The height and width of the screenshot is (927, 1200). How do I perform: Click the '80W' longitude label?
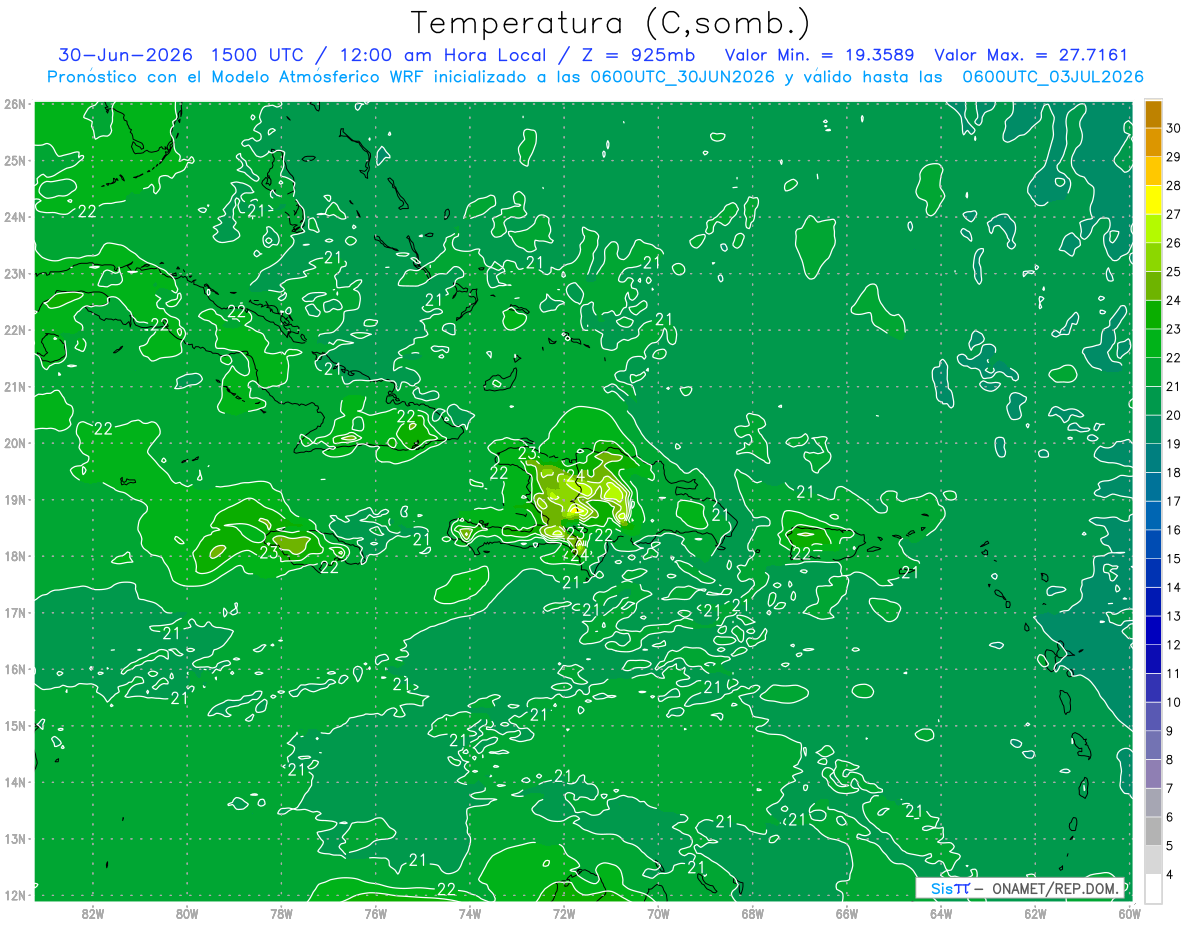click(x=186, y=913)
